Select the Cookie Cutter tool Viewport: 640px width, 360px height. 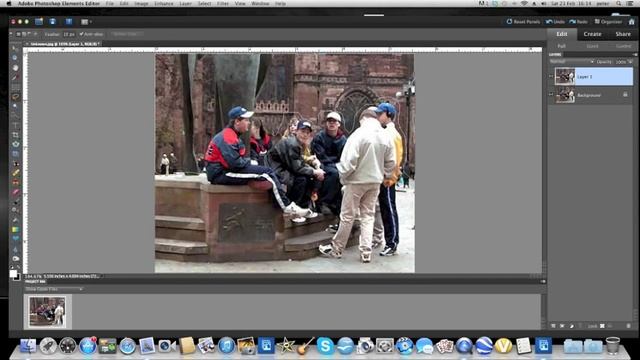16,144
